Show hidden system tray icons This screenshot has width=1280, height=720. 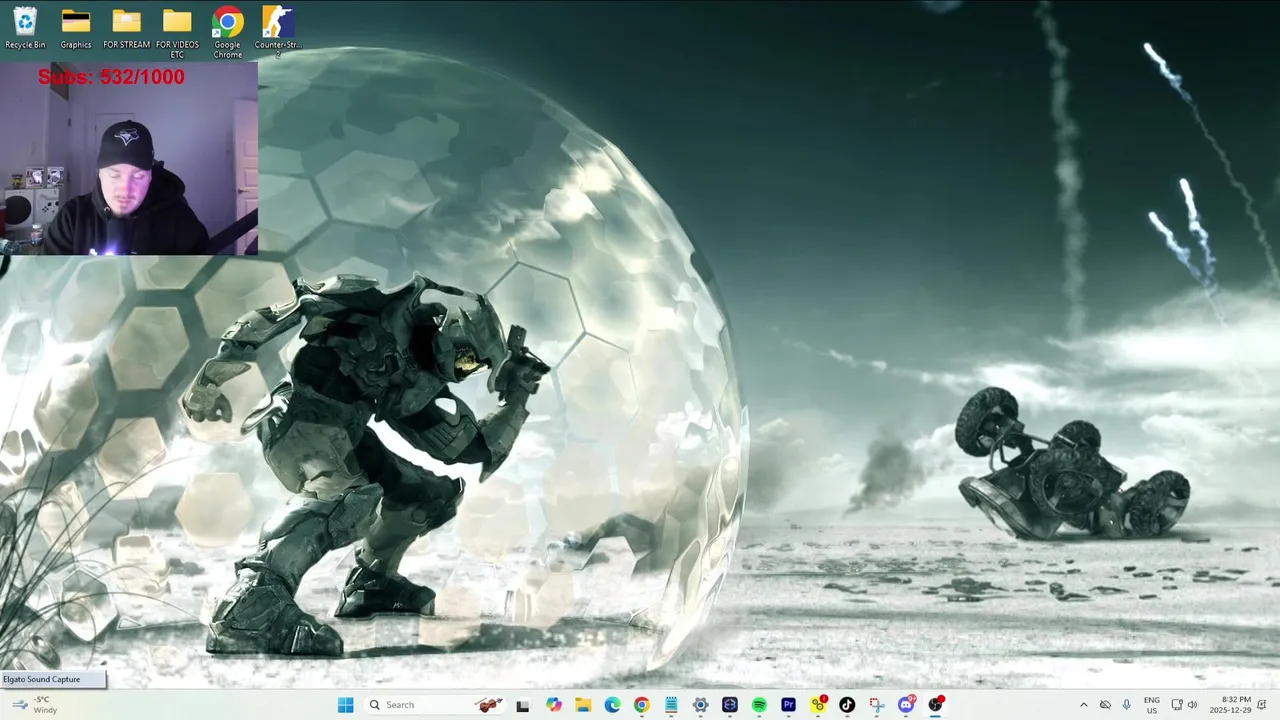pyautogui.click(x=1083, y=705)
